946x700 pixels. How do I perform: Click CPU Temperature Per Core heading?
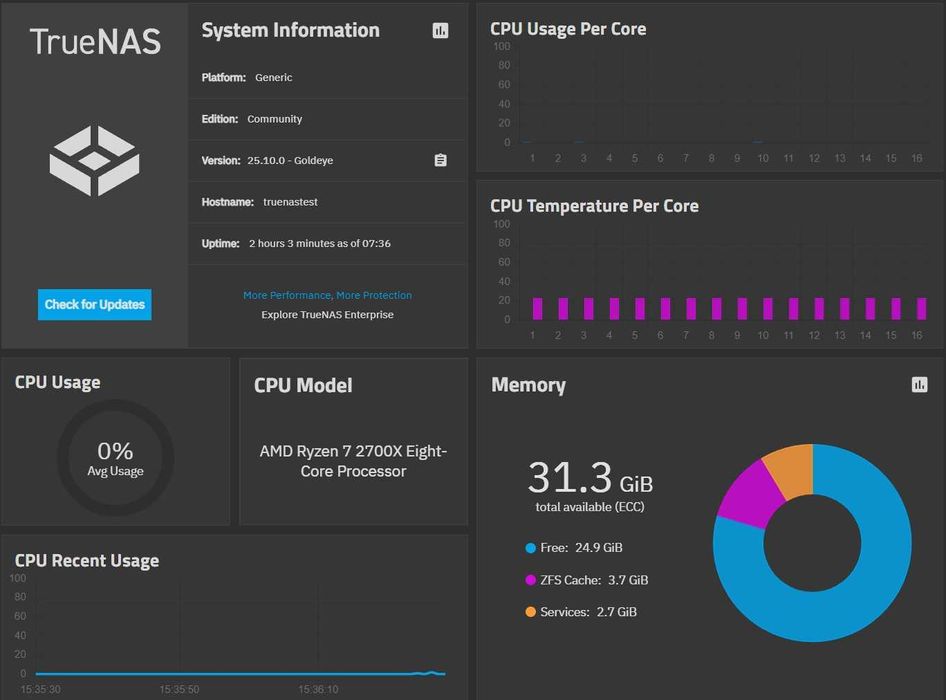tap(594, 206)
